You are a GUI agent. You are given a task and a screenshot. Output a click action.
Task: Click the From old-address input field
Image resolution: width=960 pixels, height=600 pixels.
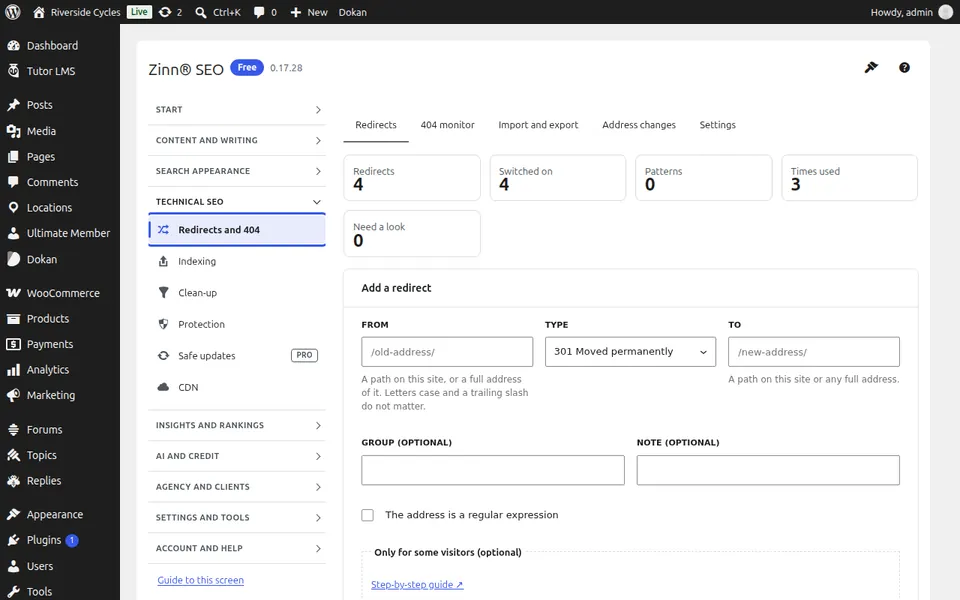click(x=447, y=352)
